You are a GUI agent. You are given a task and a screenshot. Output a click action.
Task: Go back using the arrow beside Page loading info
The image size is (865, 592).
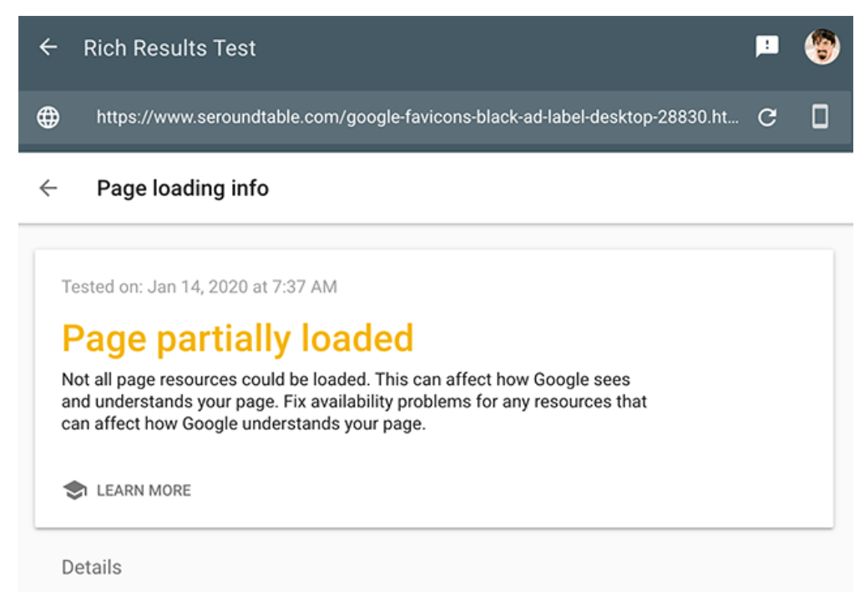pos(48,188)
